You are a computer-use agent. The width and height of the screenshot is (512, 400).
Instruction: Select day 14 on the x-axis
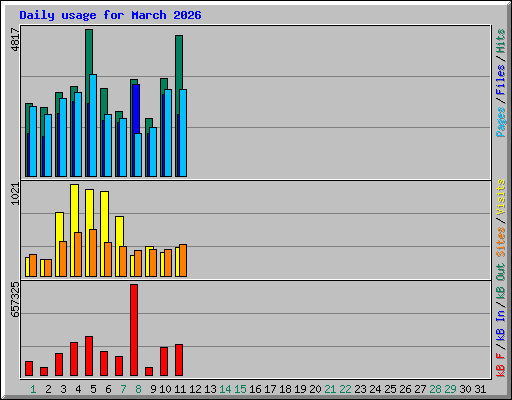(x=225, y=389)
